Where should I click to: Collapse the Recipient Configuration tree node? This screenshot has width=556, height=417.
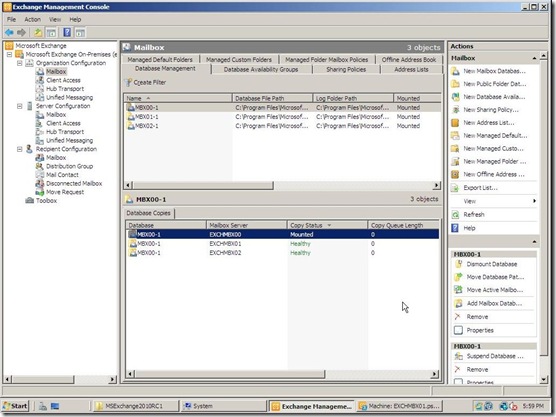pyautogui.click(x=20, y=149)
